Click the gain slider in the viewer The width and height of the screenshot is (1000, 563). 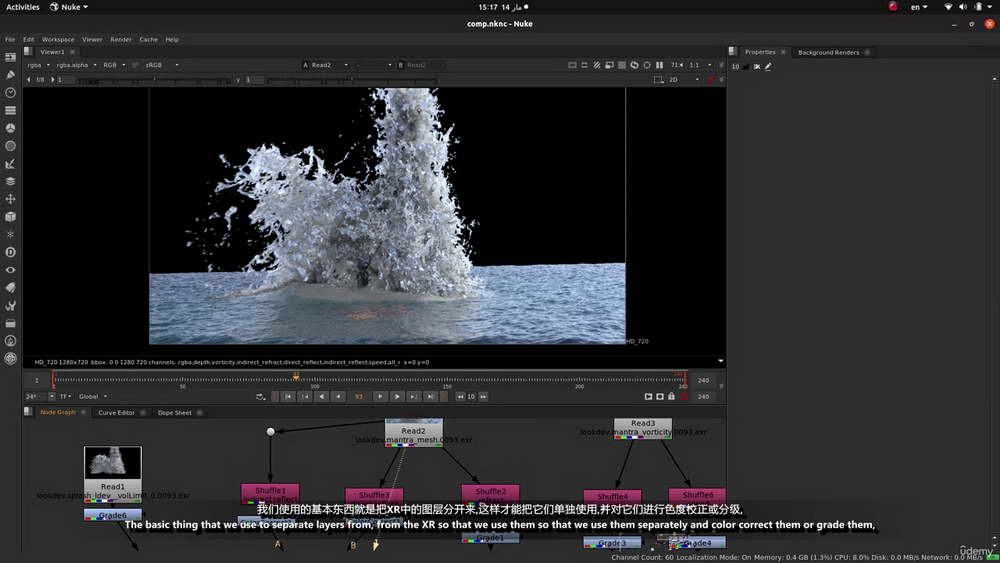[x=154, y=80]
